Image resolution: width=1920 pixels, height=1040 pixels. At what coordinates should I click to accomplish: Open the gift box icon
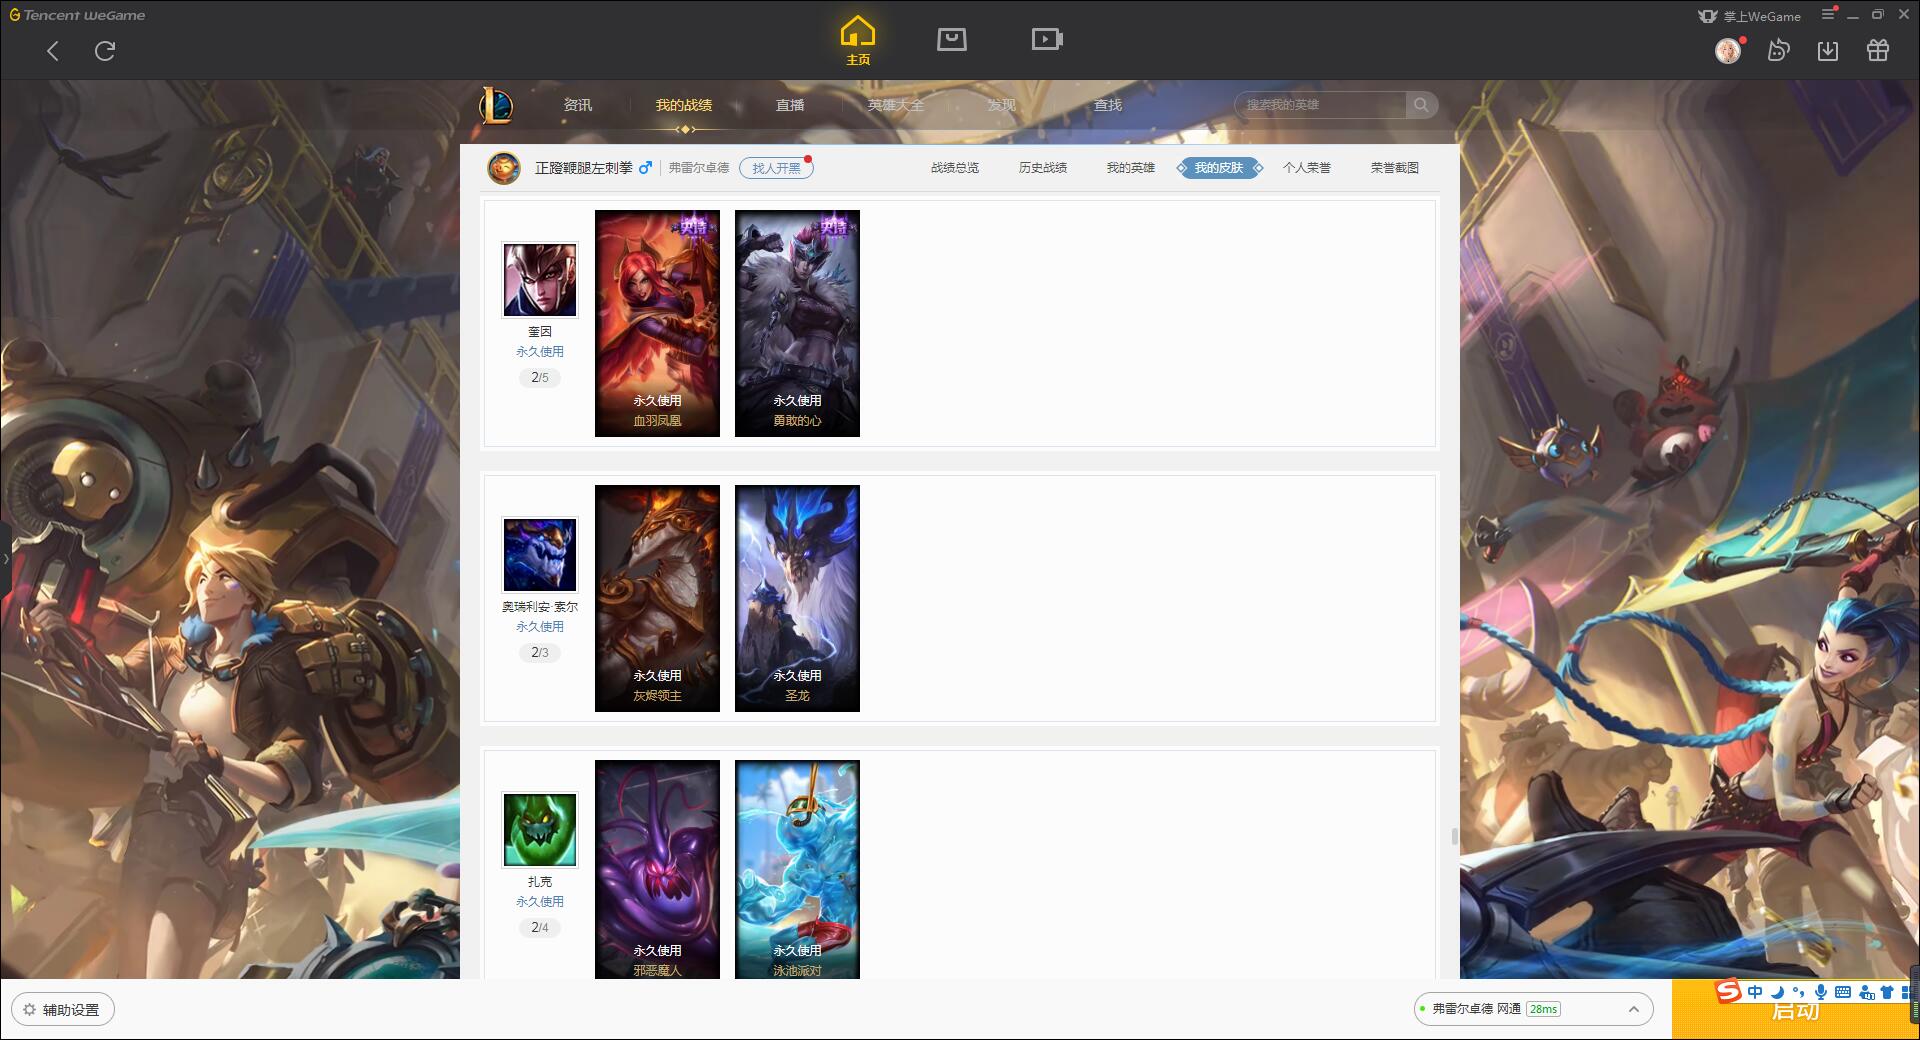tap(1878, 50)
